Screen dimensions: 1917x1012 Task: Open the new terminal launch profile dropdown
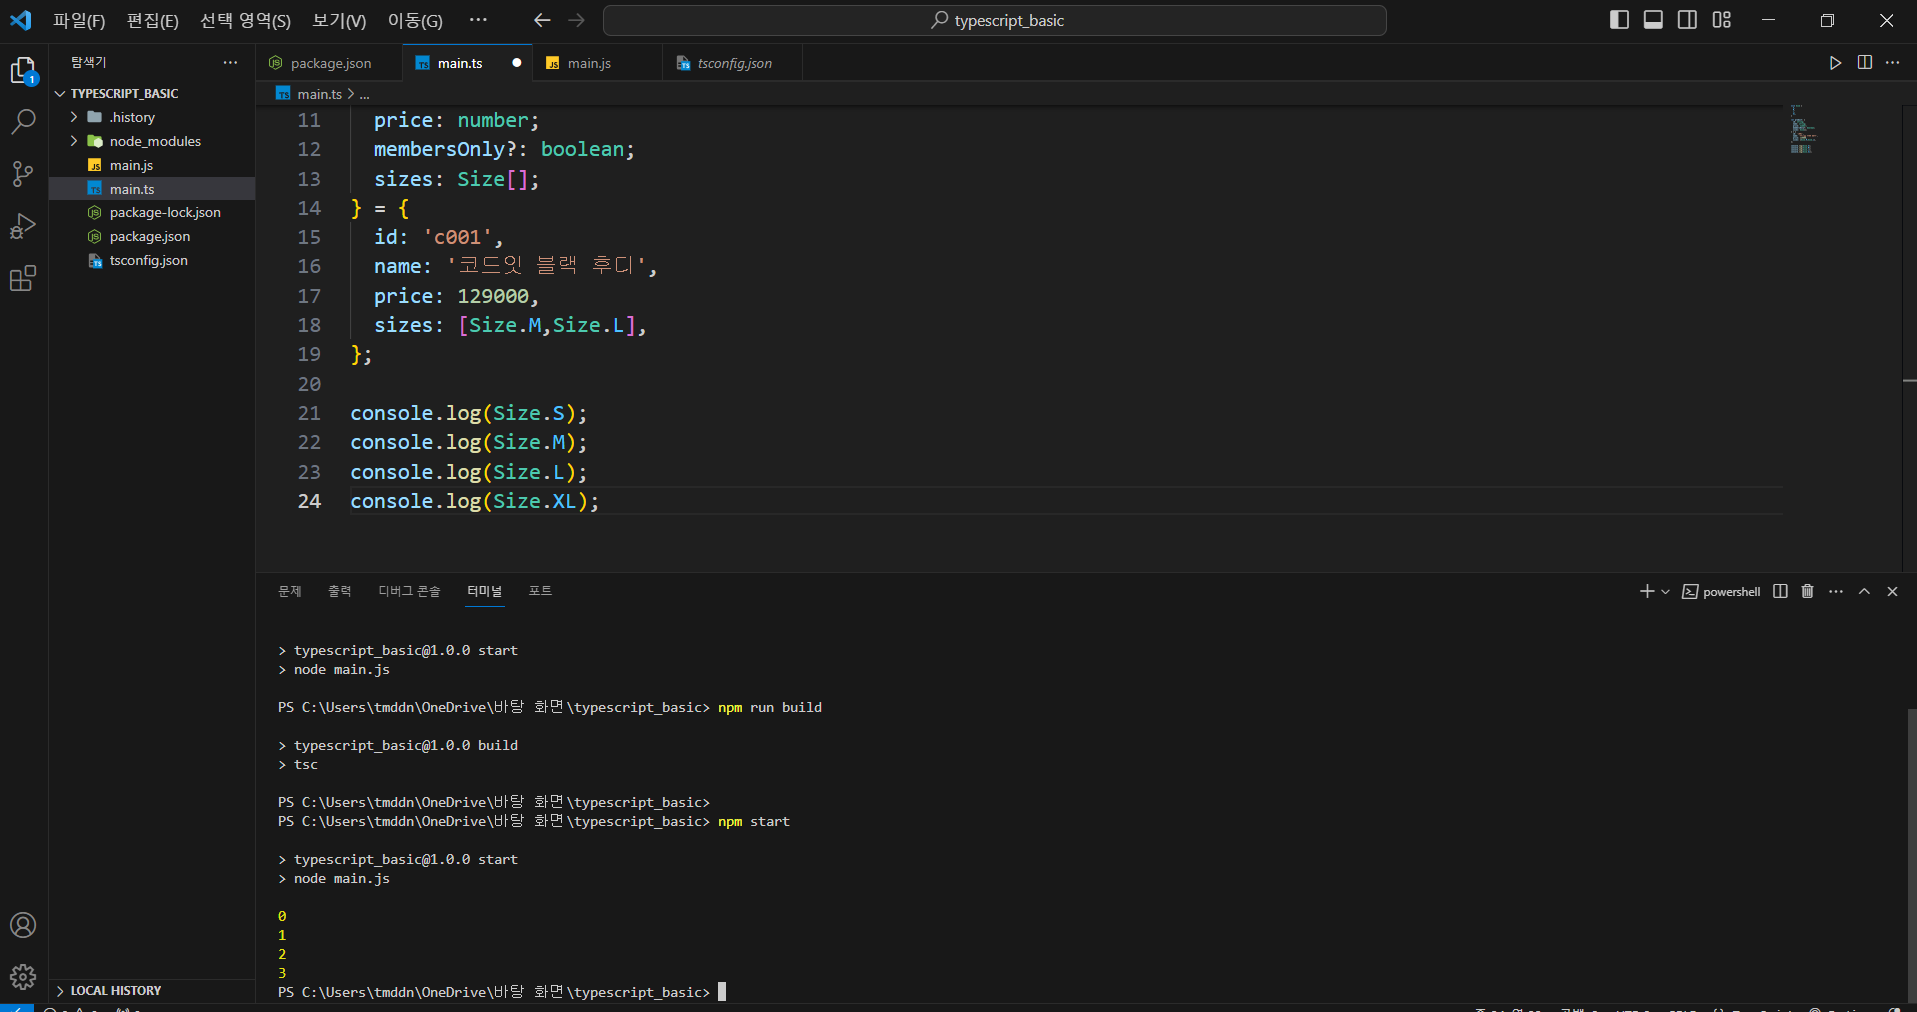pos(1665,591)
